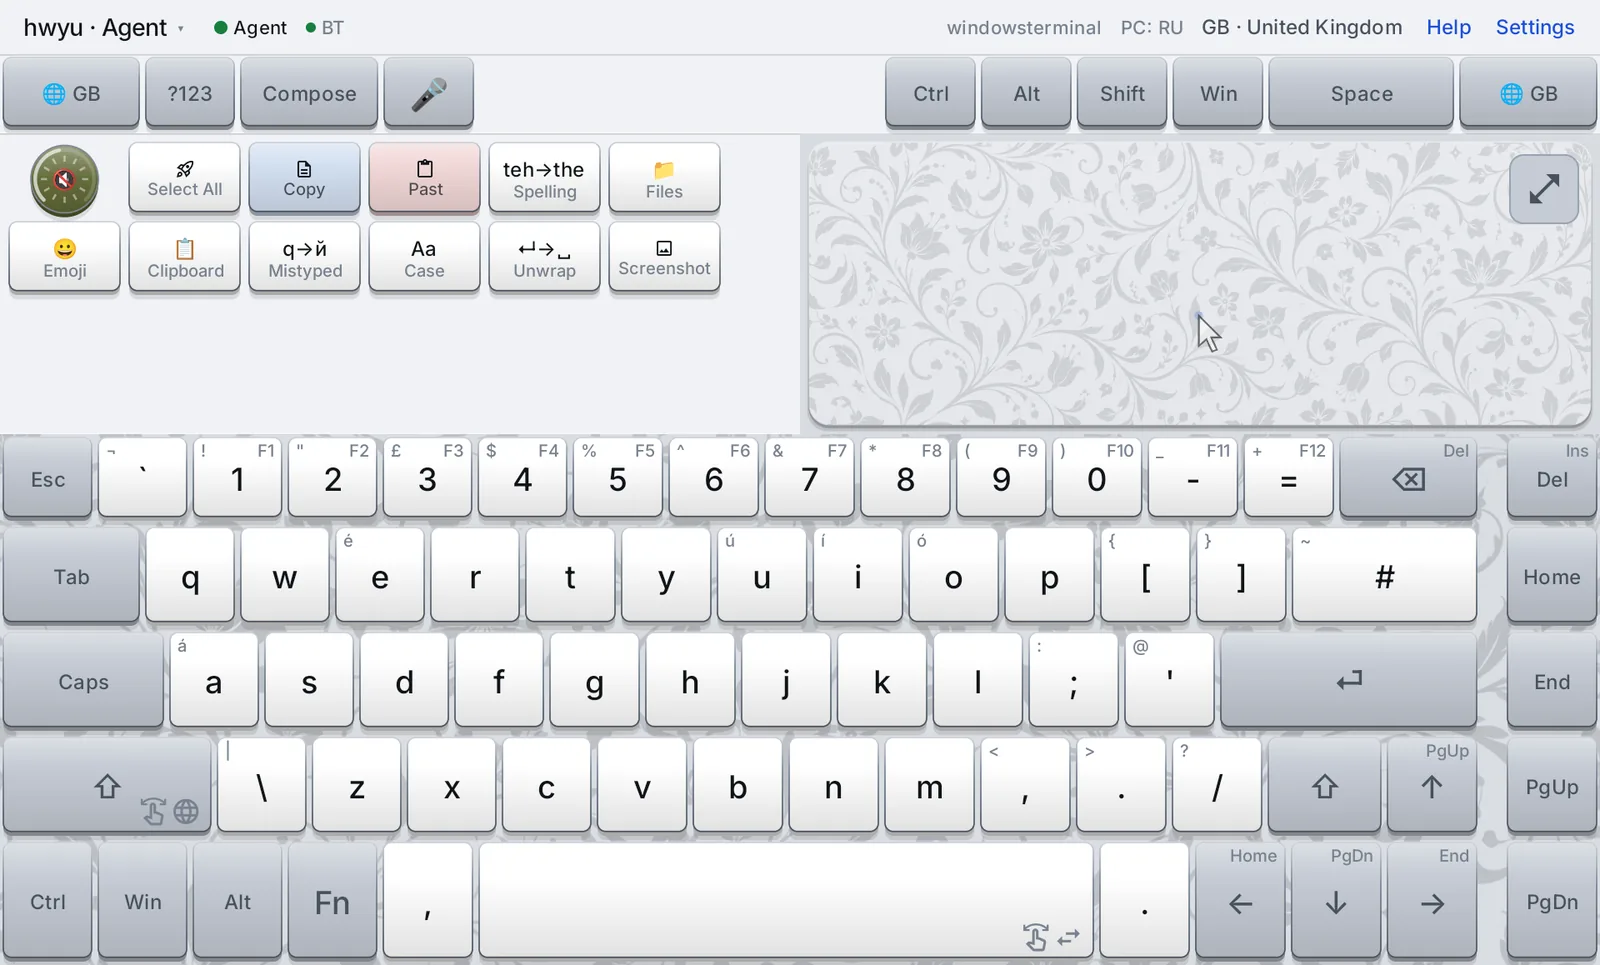This screenshot has height=965, width=1600.
Task: Open the Clipboard history button
Action: (185, 257)
